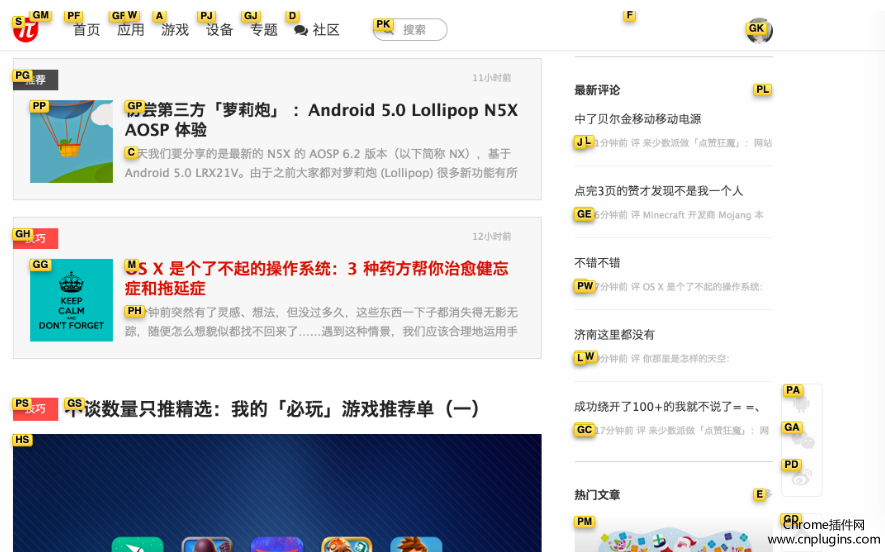
Task: Click the 健忘症 article excerpt text
Action: click(321, 322)
